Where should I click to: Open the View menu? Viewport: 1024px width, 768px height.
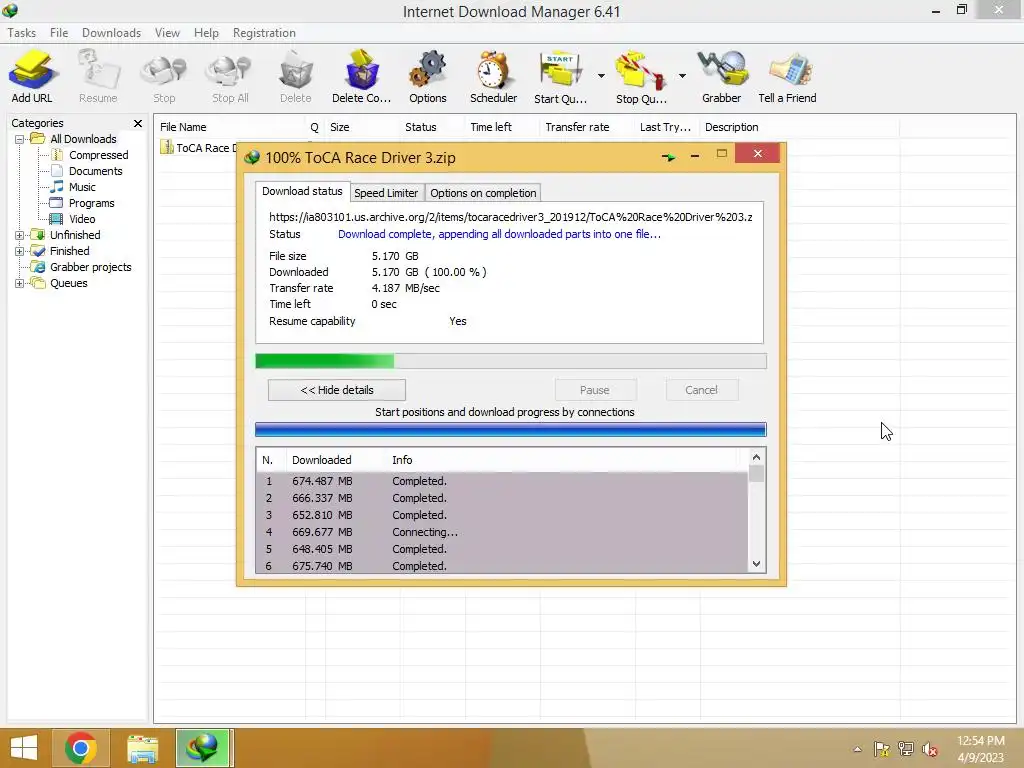167,33
